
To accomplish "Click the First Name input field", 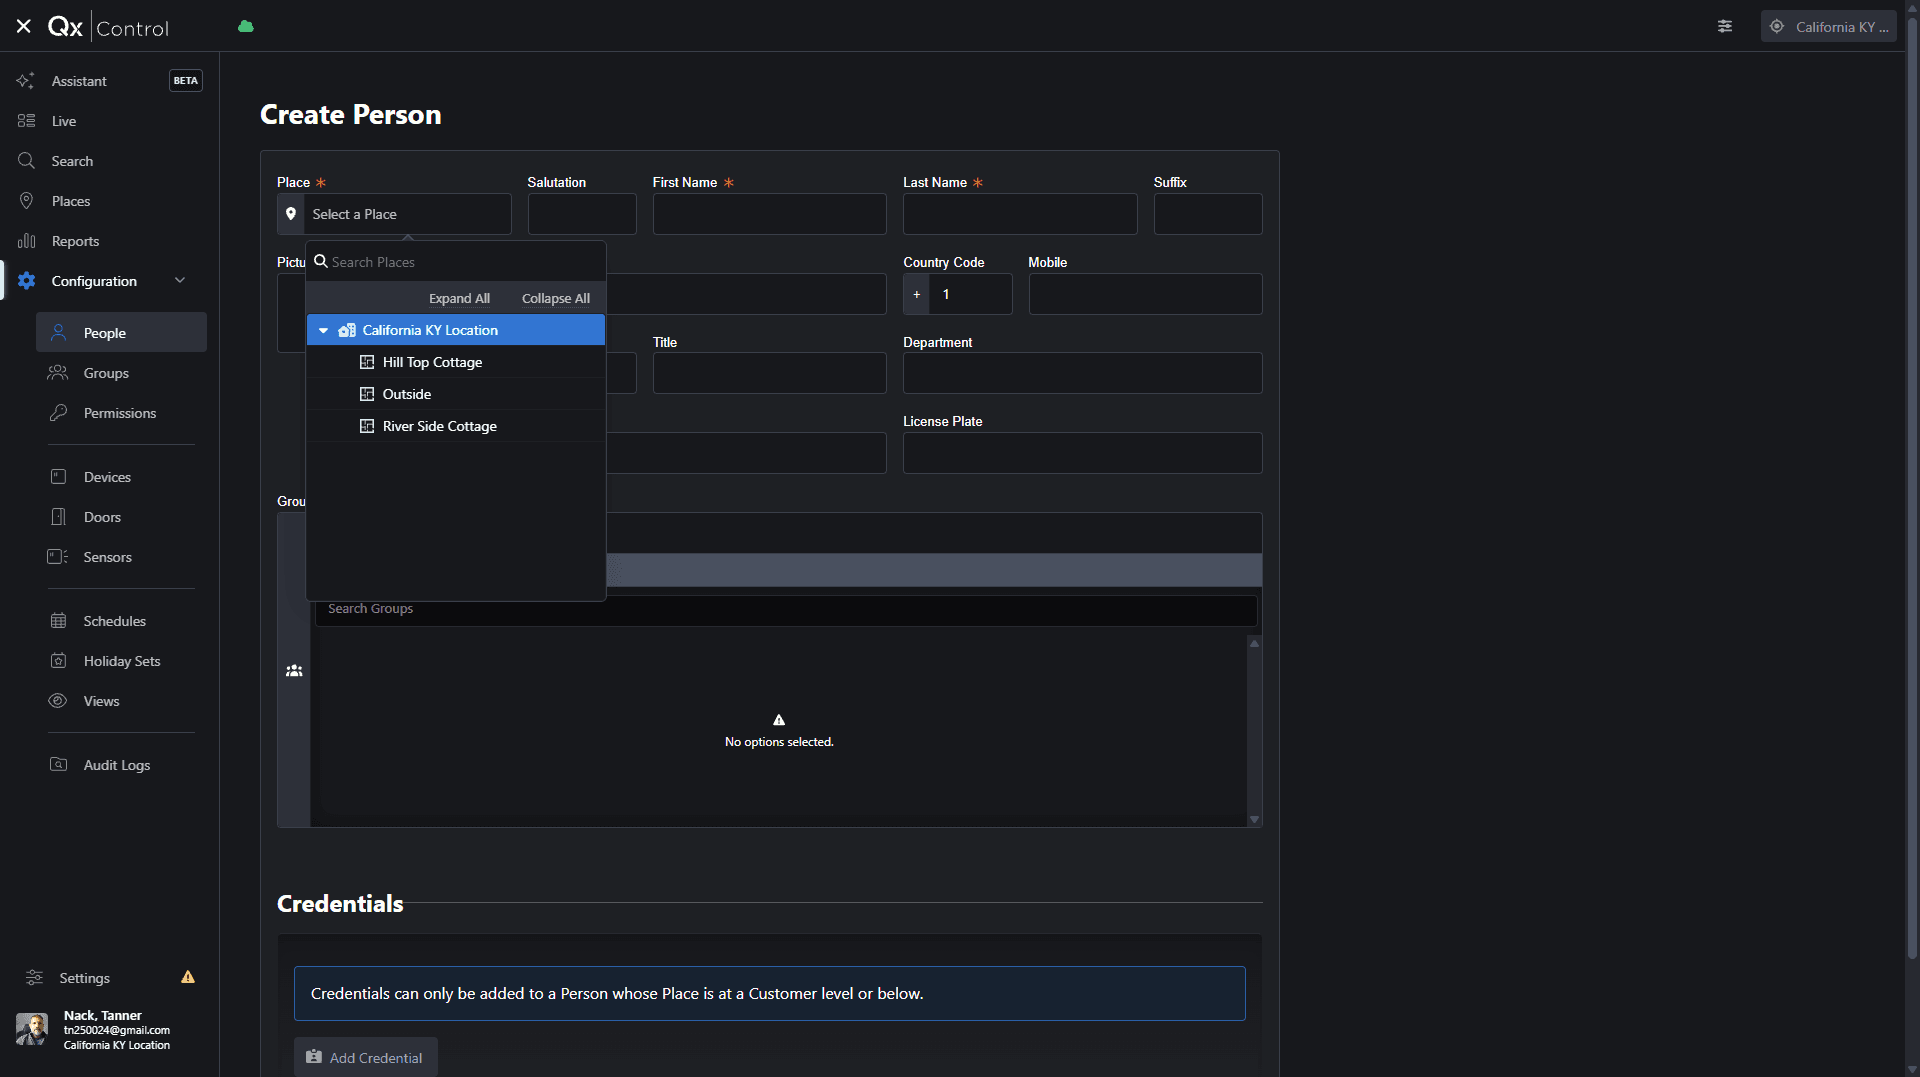I will pyautogui.click(x=770, y=214).
